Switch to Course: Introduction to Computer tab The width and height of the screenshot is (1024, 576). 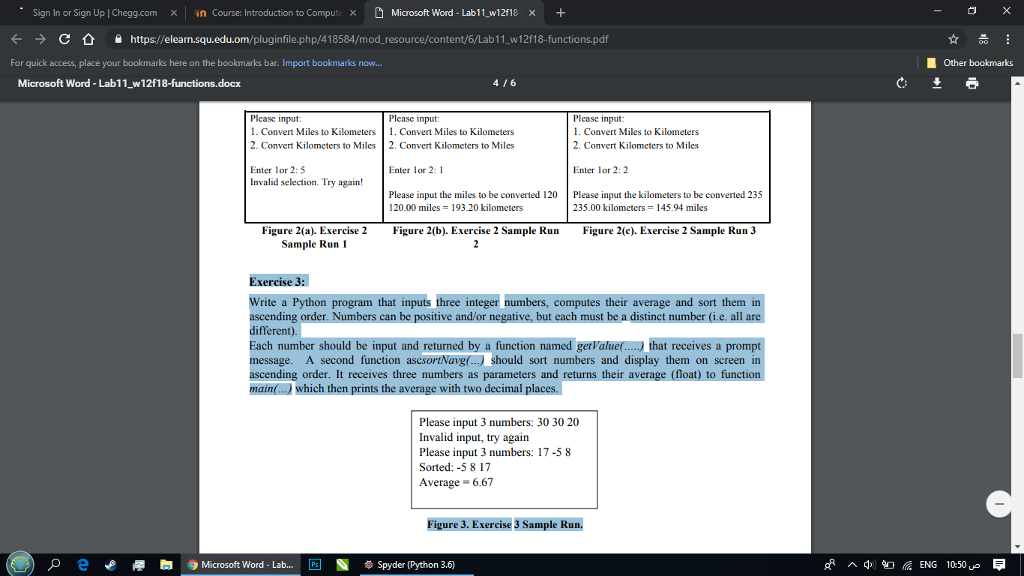277,12
